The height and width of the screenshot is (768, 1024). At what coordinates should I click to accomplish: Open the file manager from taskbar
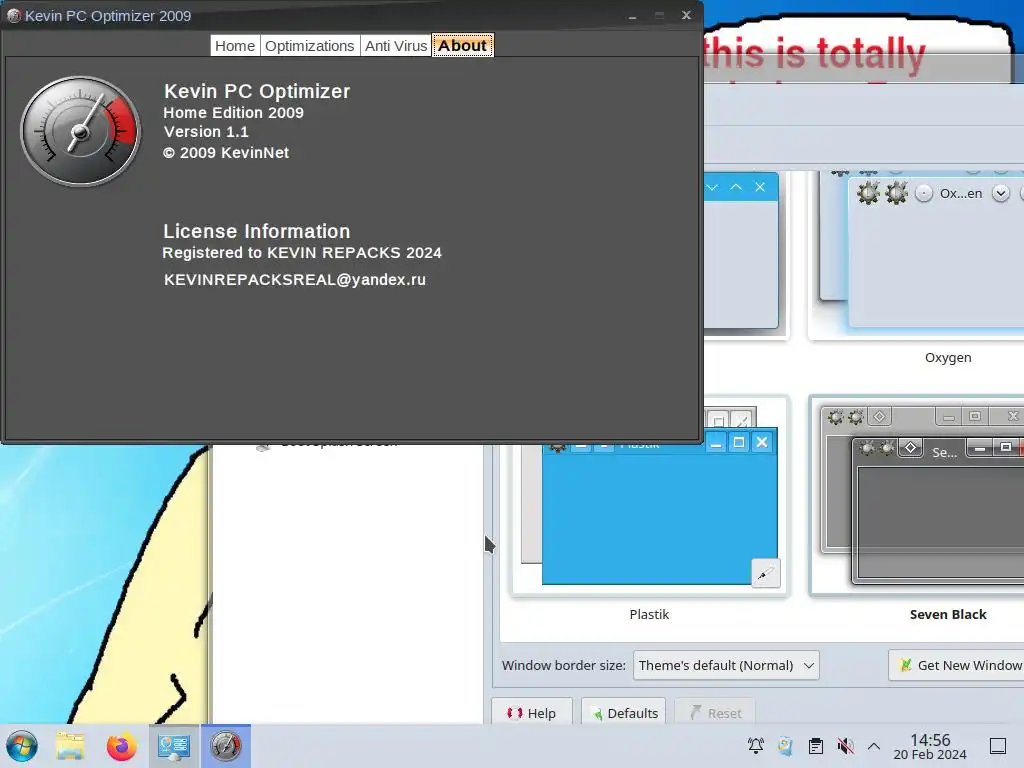71,746
